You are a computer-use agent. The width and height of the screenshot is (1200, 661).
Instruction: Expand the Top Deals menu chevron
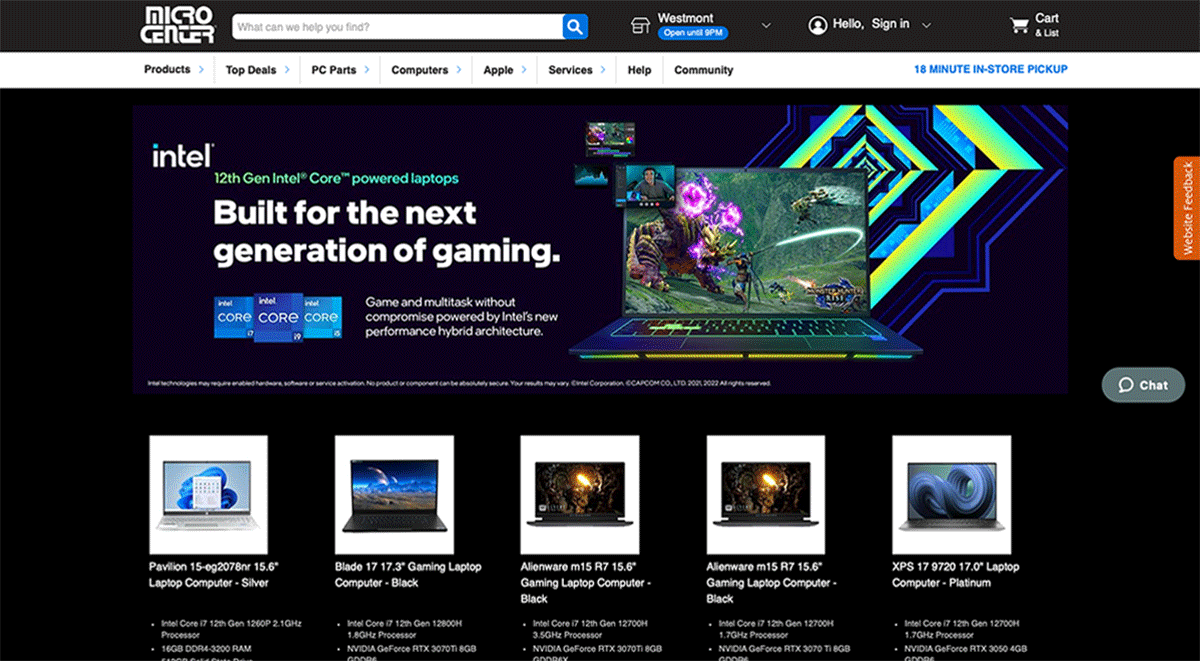[287, 70]
